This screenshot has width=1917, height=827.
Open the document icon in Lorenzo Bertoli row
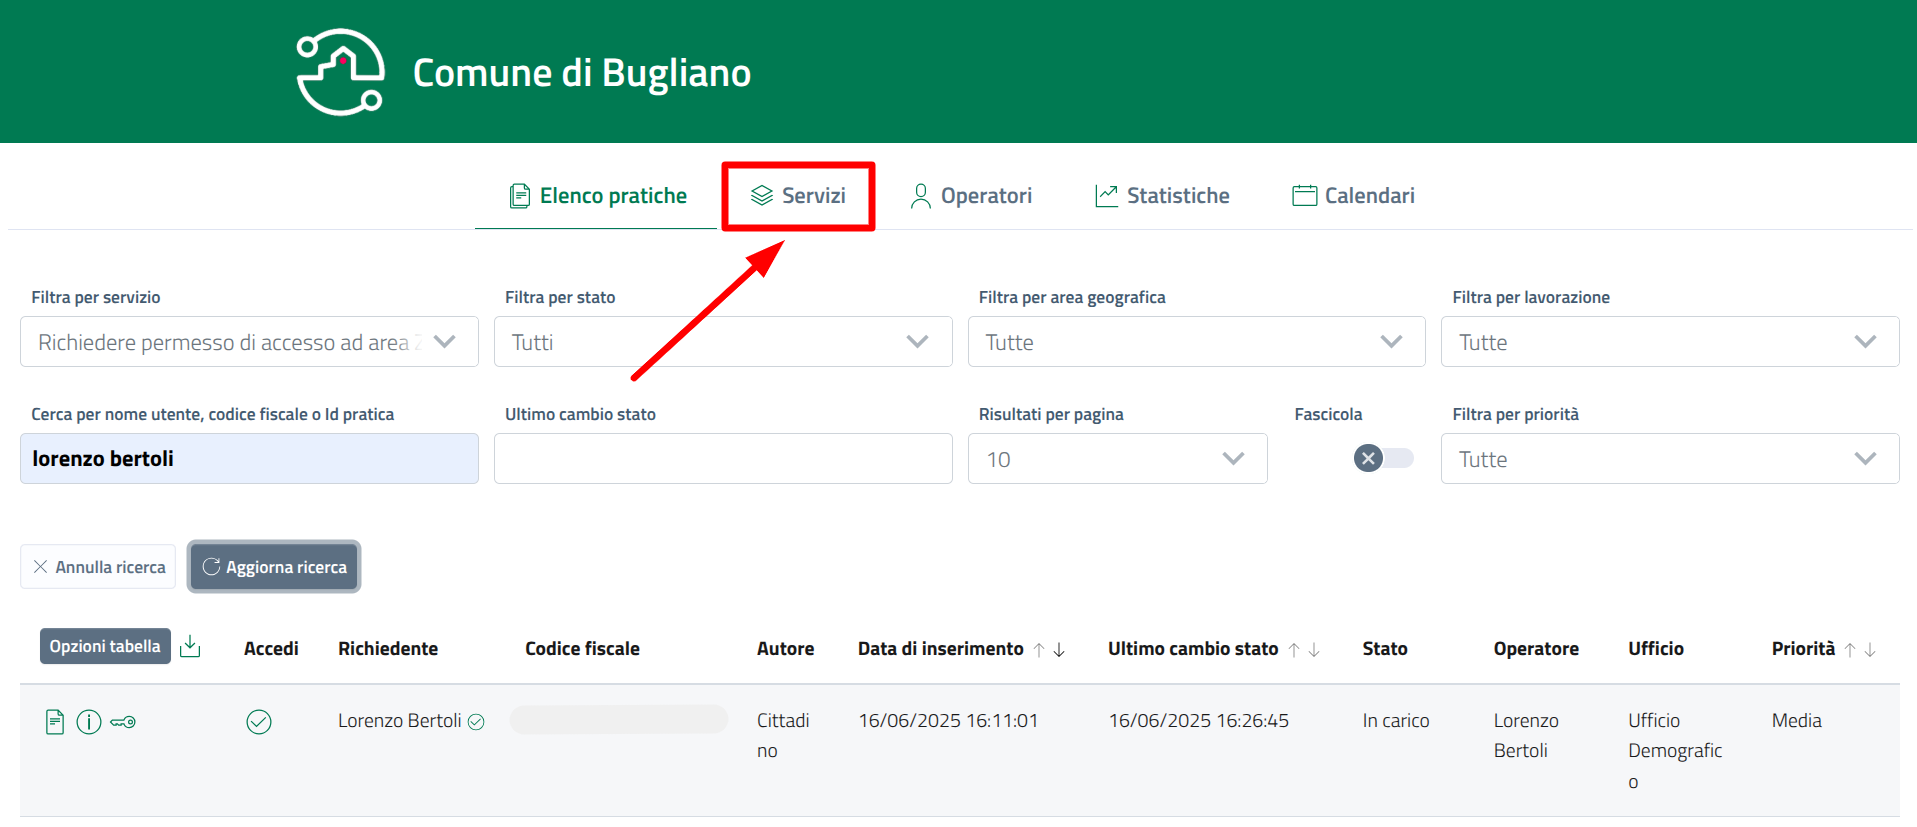[x=55, y=721]
